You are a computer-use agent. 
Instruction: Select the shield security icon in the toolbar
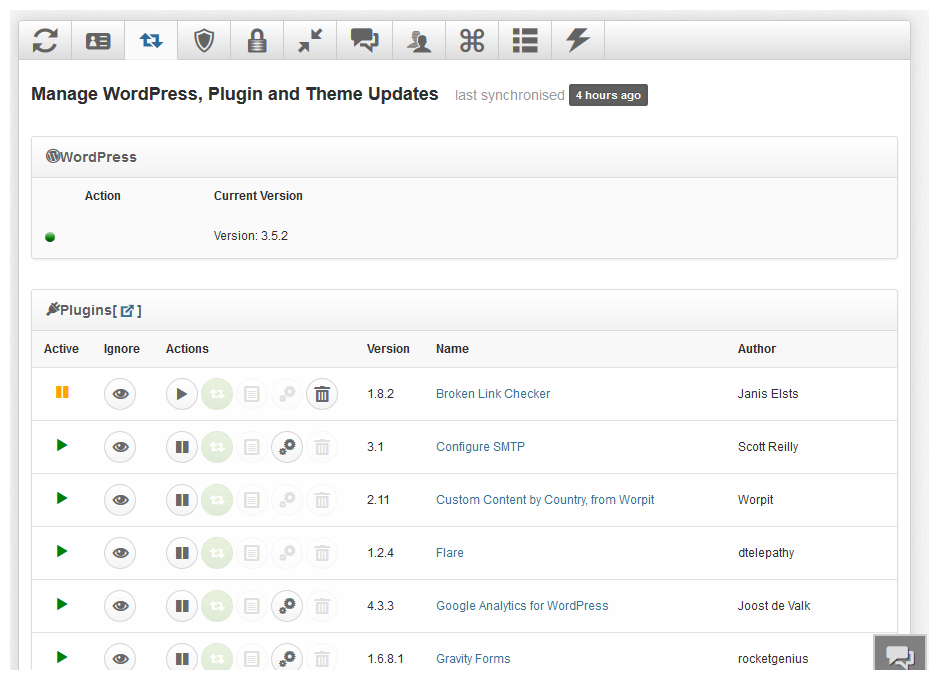pyautogui.click(x=204, y=40)
